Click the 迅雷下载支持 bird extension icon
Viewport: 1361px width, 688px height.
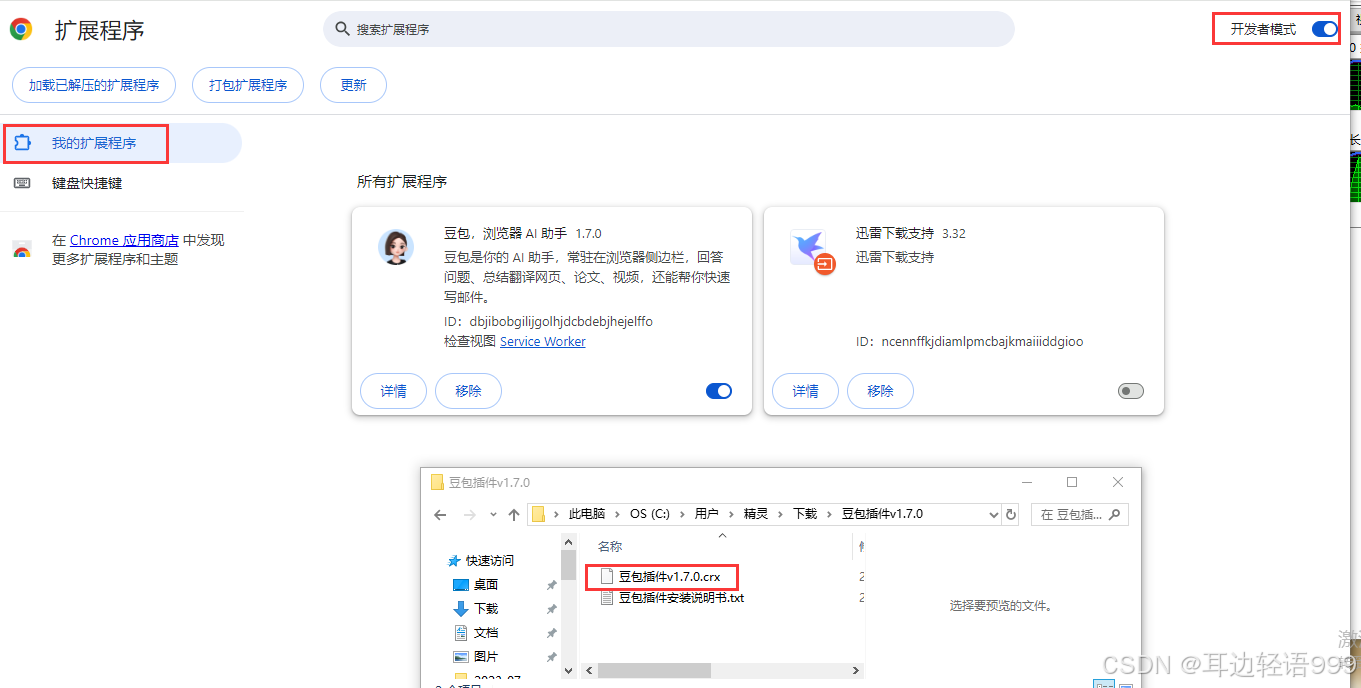tap(811, 251)
